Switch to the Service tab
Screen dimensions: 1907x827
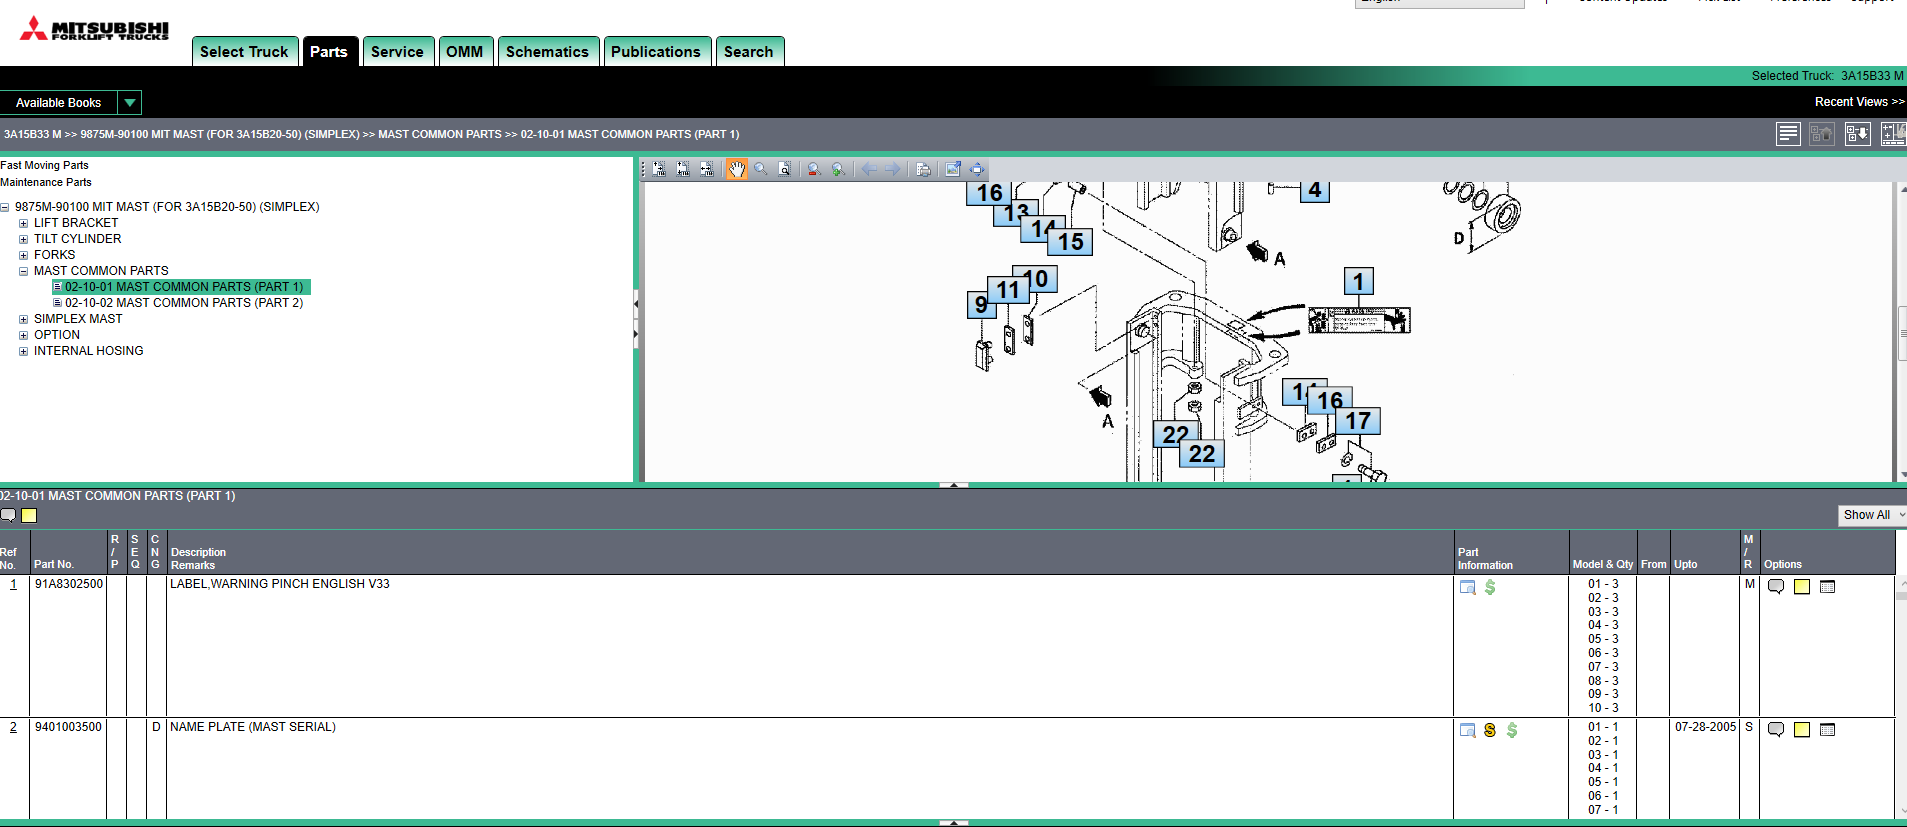click(397, 52)
